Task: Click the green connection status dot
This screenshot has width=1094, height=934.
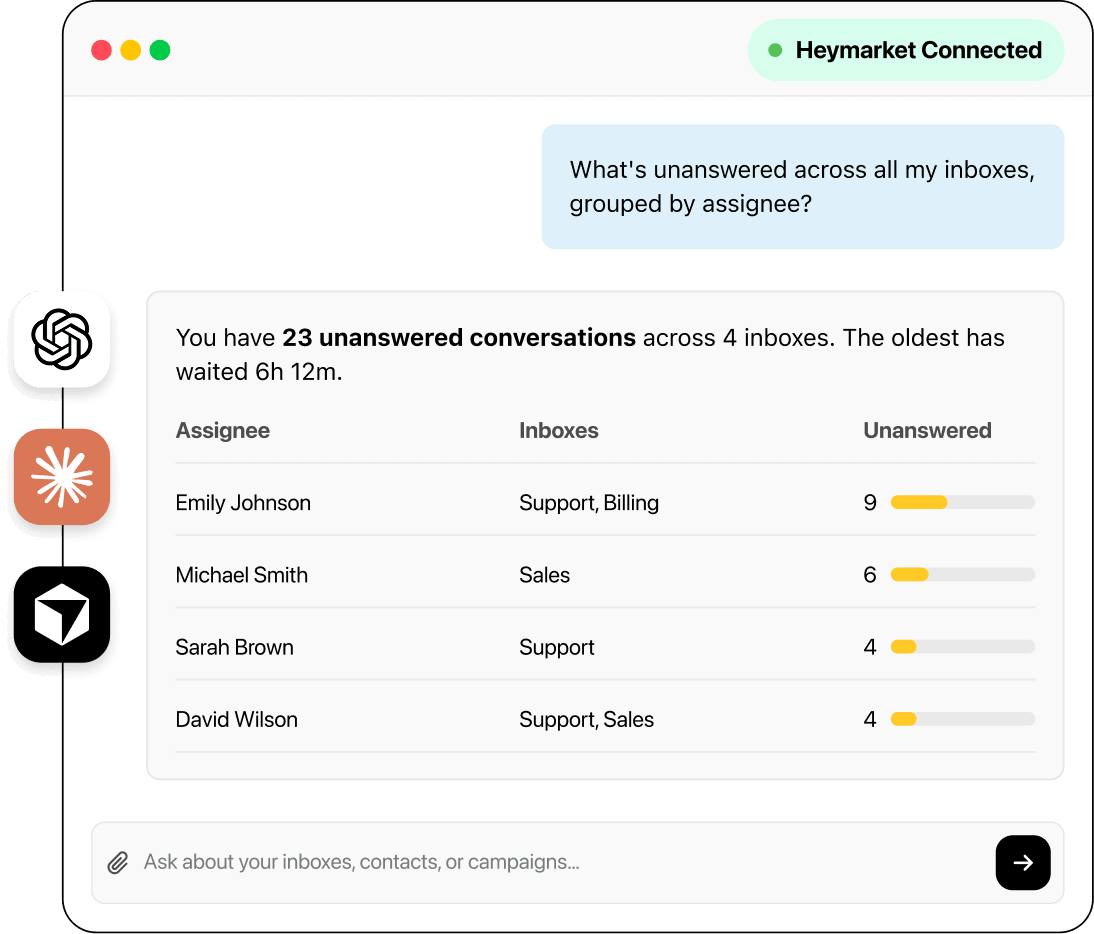Action: 774,50
